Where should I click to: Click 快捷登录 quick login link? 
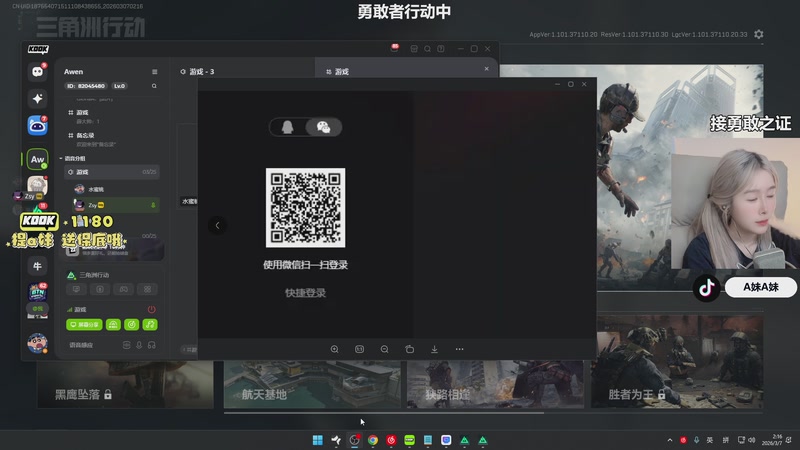coord(305,293)
